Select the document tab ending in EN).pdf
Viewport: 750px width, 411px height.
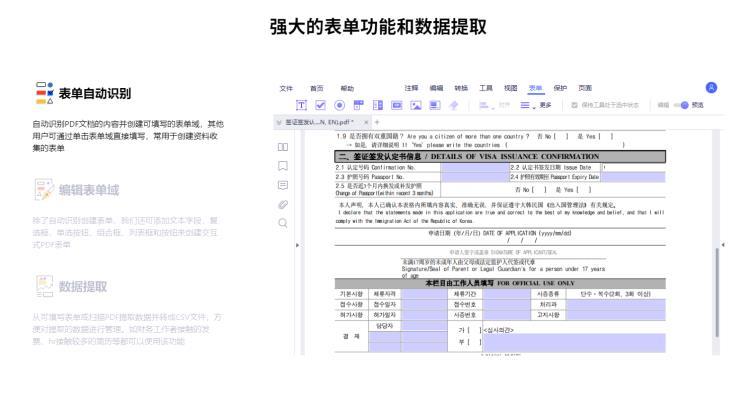[x=320, y=122]
